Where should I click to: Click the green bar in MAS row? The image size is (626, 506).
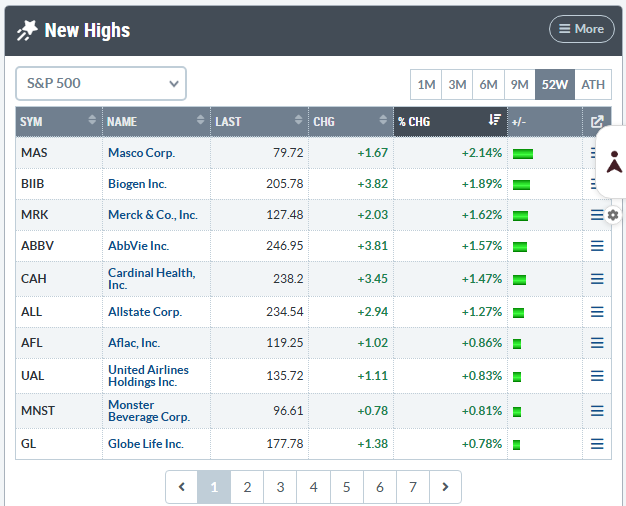tap(523, 154)
